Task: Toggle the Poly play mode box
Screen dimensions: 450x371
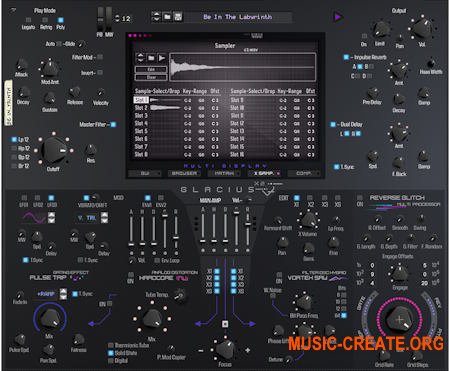Action: coord(61,20)
